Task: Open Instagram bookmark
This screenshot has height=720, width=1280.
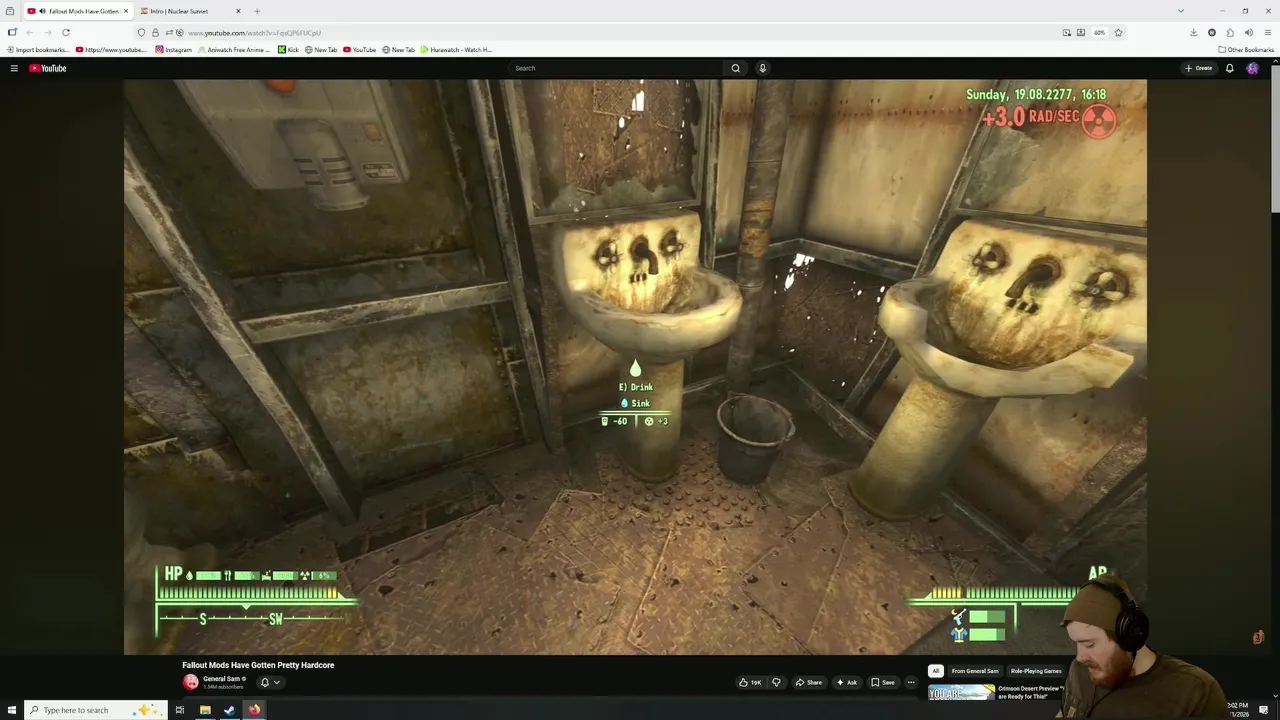Action: (174, 49)
